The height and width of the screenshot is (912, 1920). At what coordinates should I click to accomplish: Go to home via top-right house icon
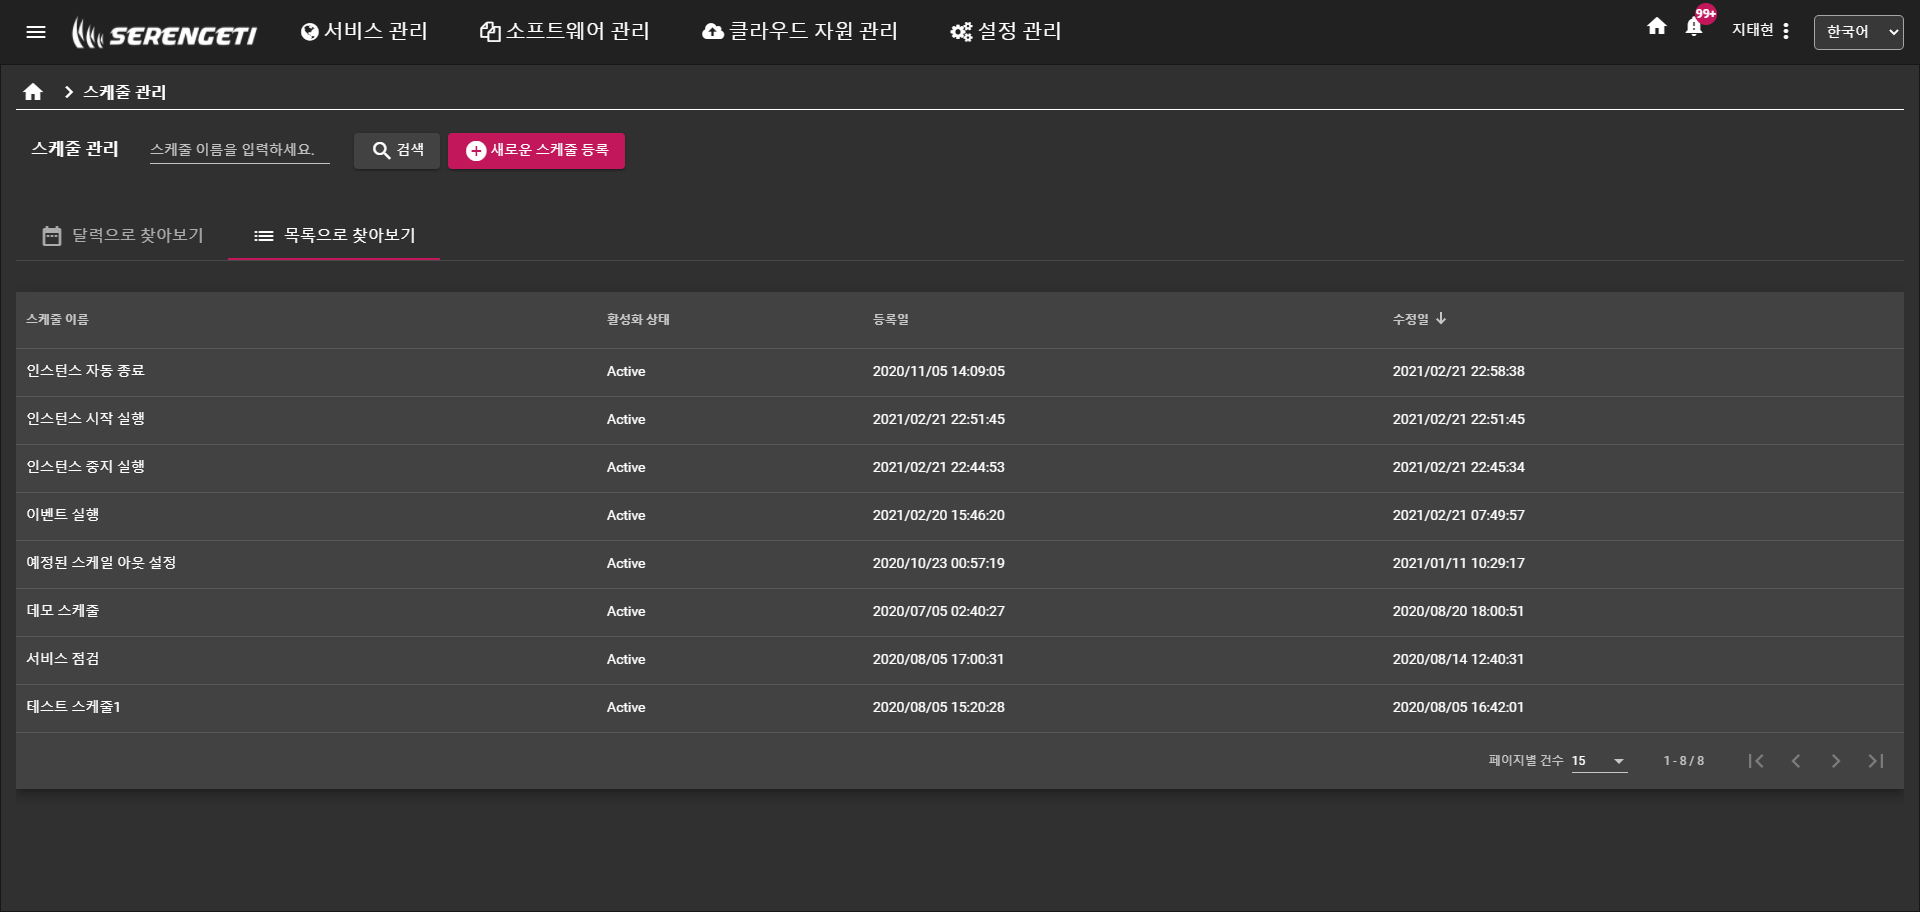(1656, 27)
